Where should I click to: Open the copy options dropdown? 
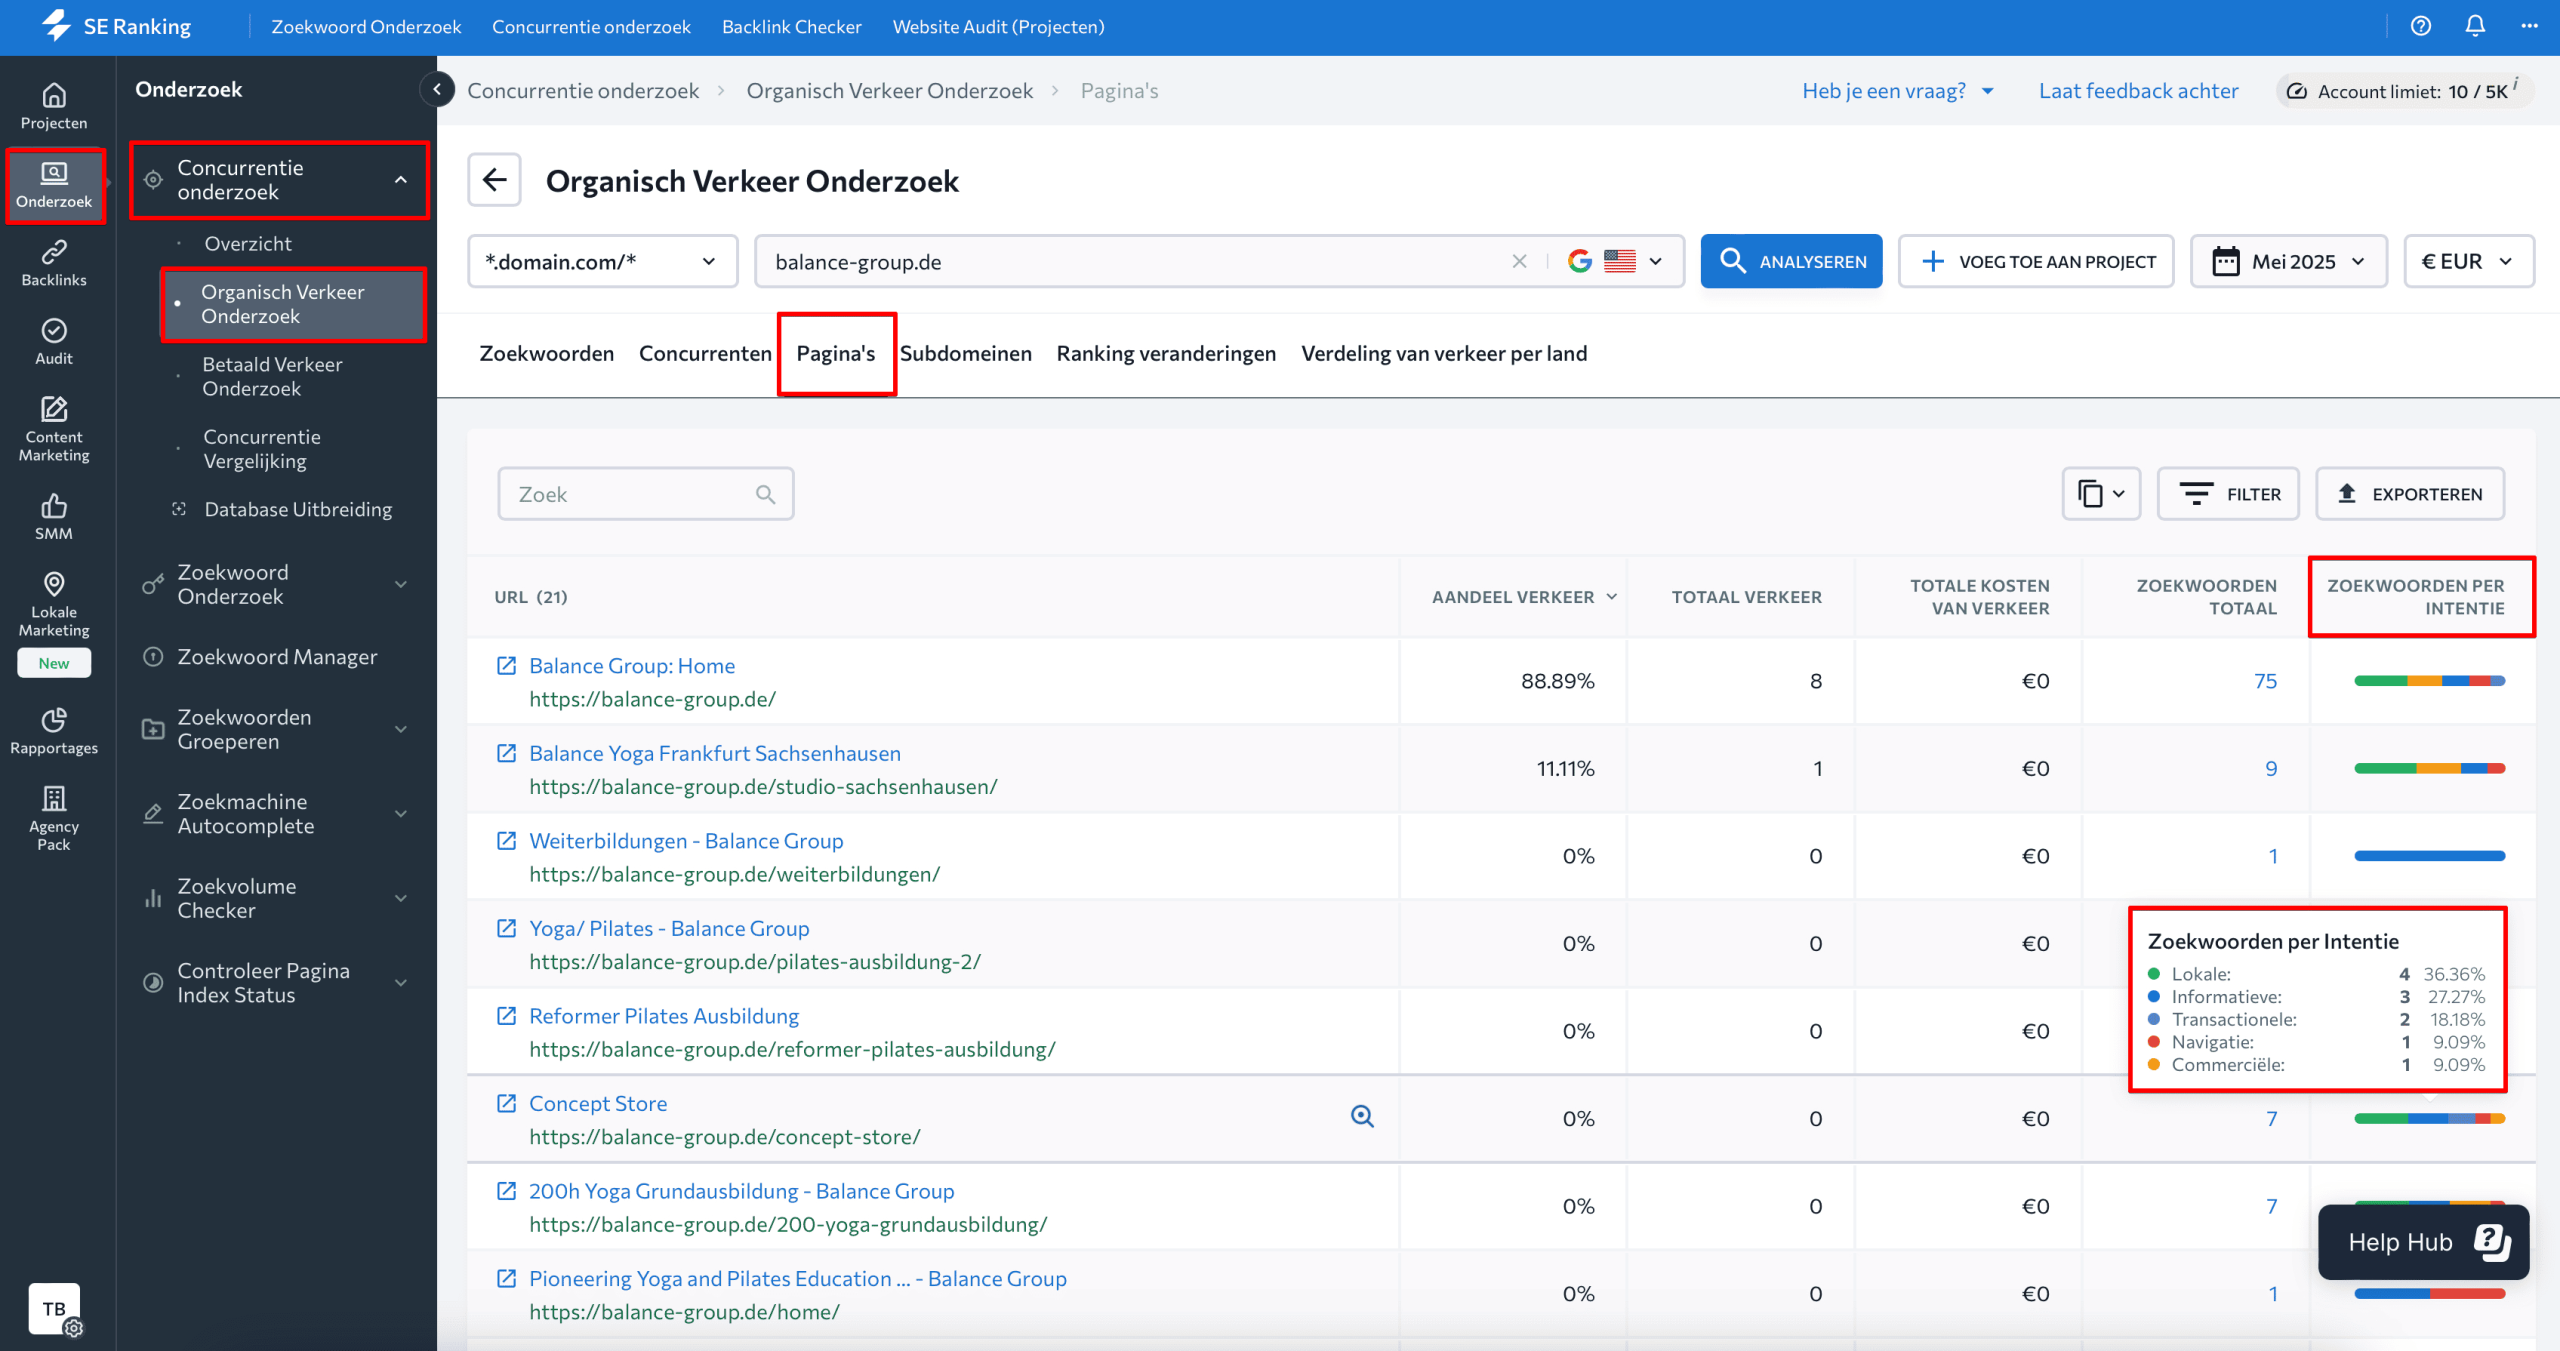(x=2101, y=494)
